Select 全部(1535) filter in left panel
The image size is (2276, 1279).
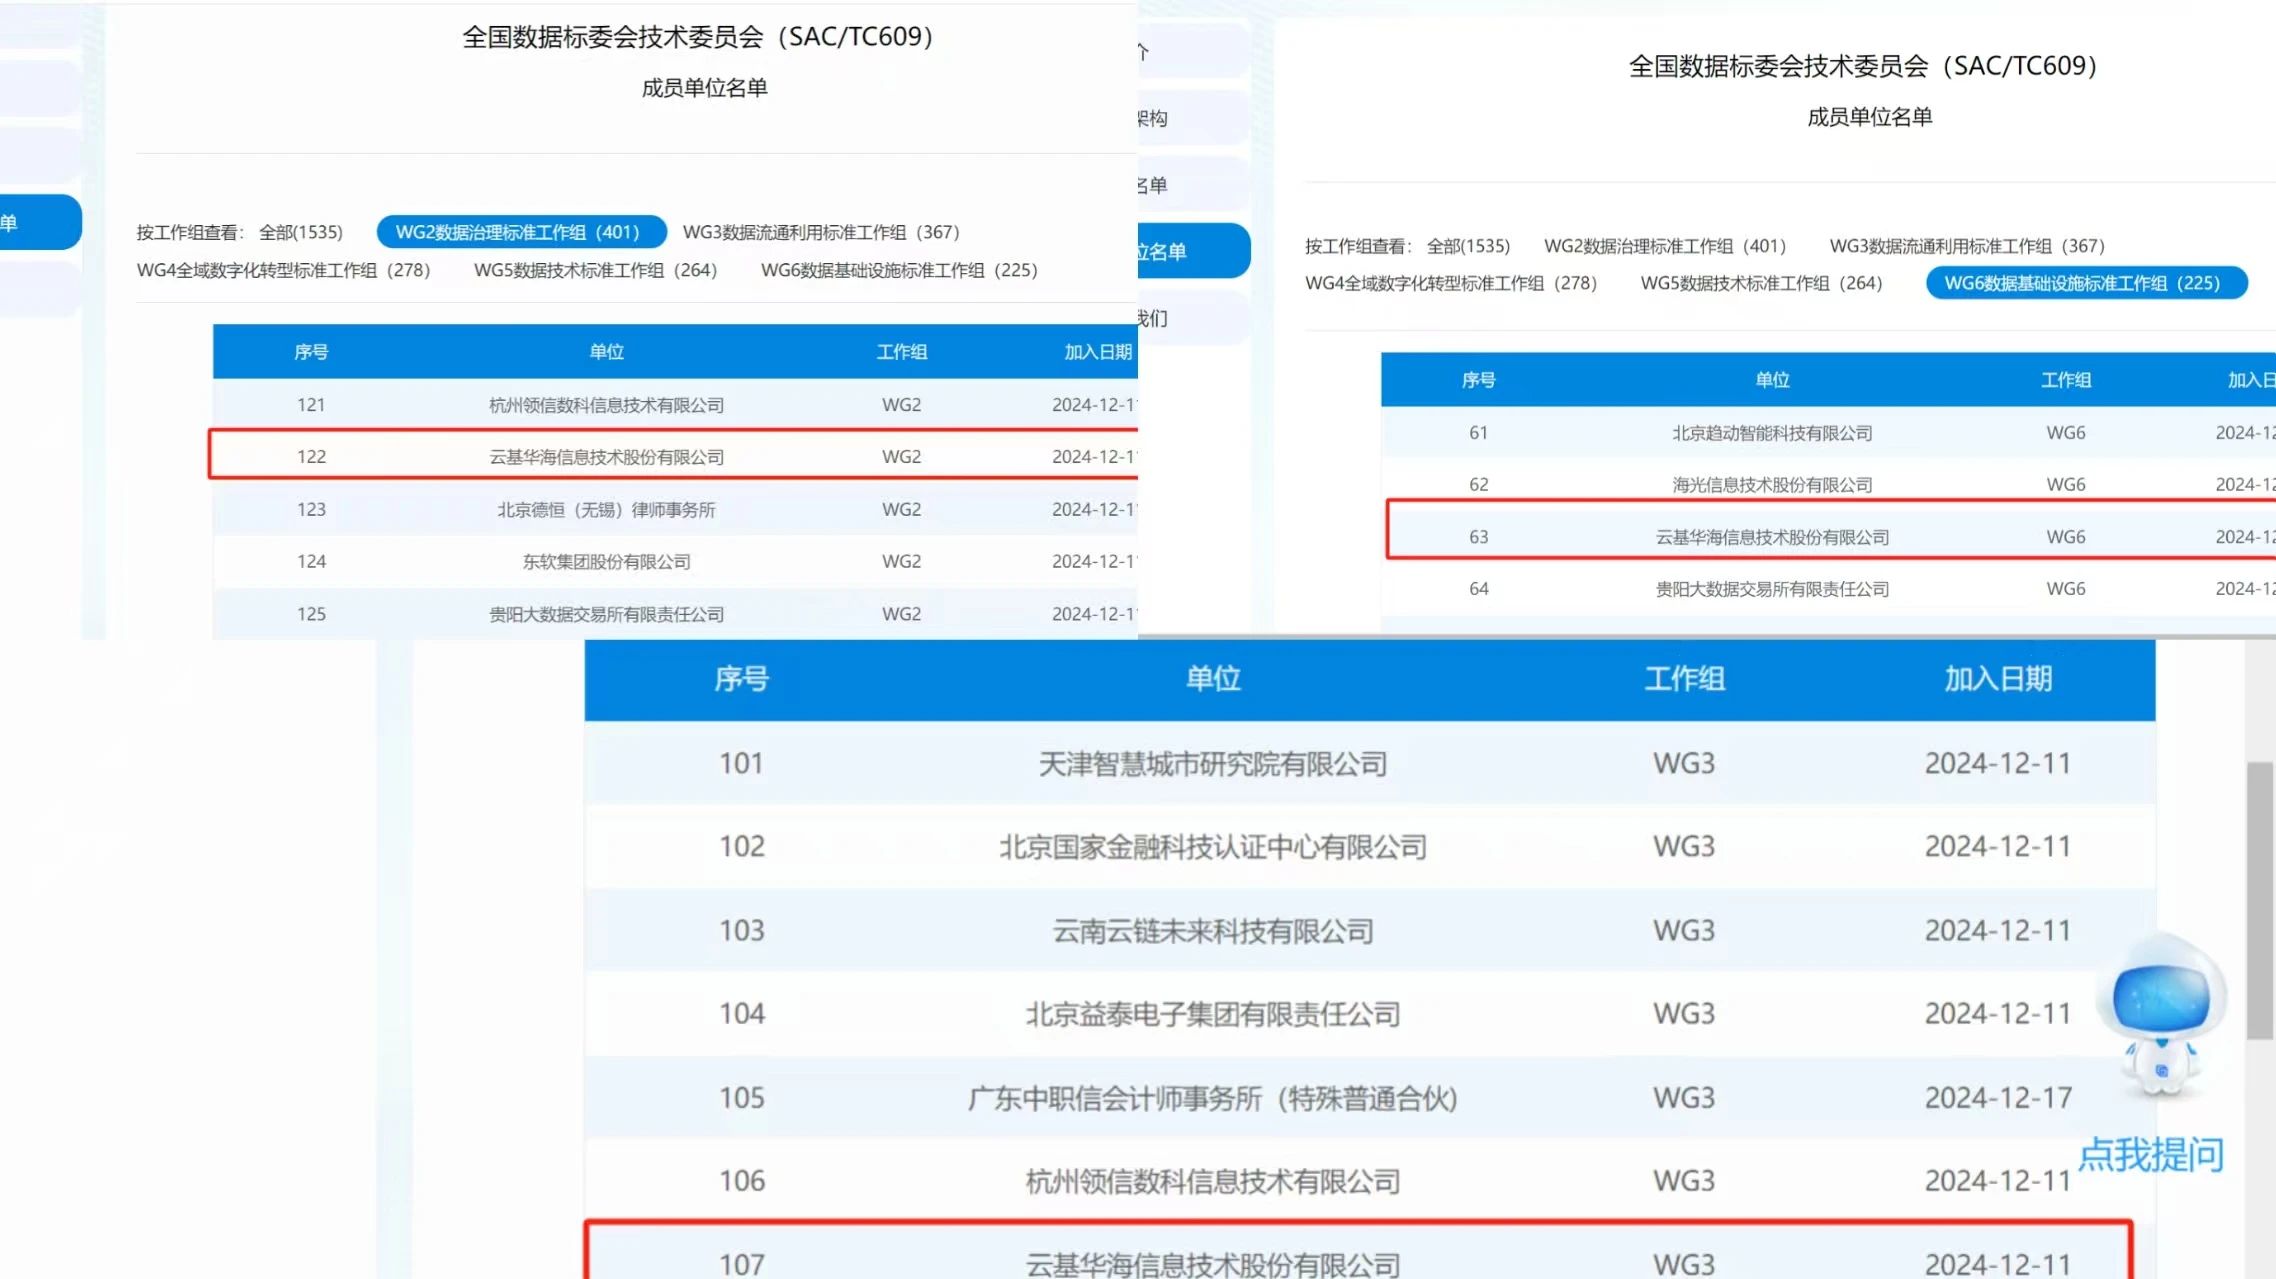[x=300, y=232]
